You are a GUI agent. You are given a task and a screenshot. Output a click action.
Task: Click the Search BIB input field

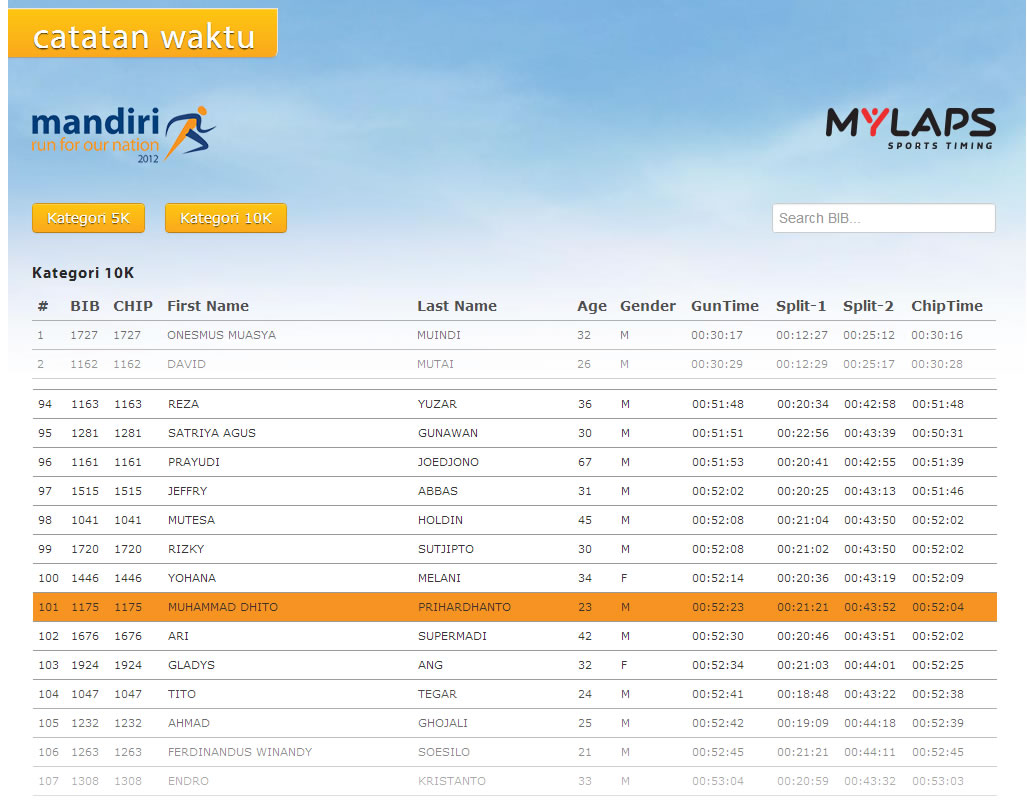[883, 218]
